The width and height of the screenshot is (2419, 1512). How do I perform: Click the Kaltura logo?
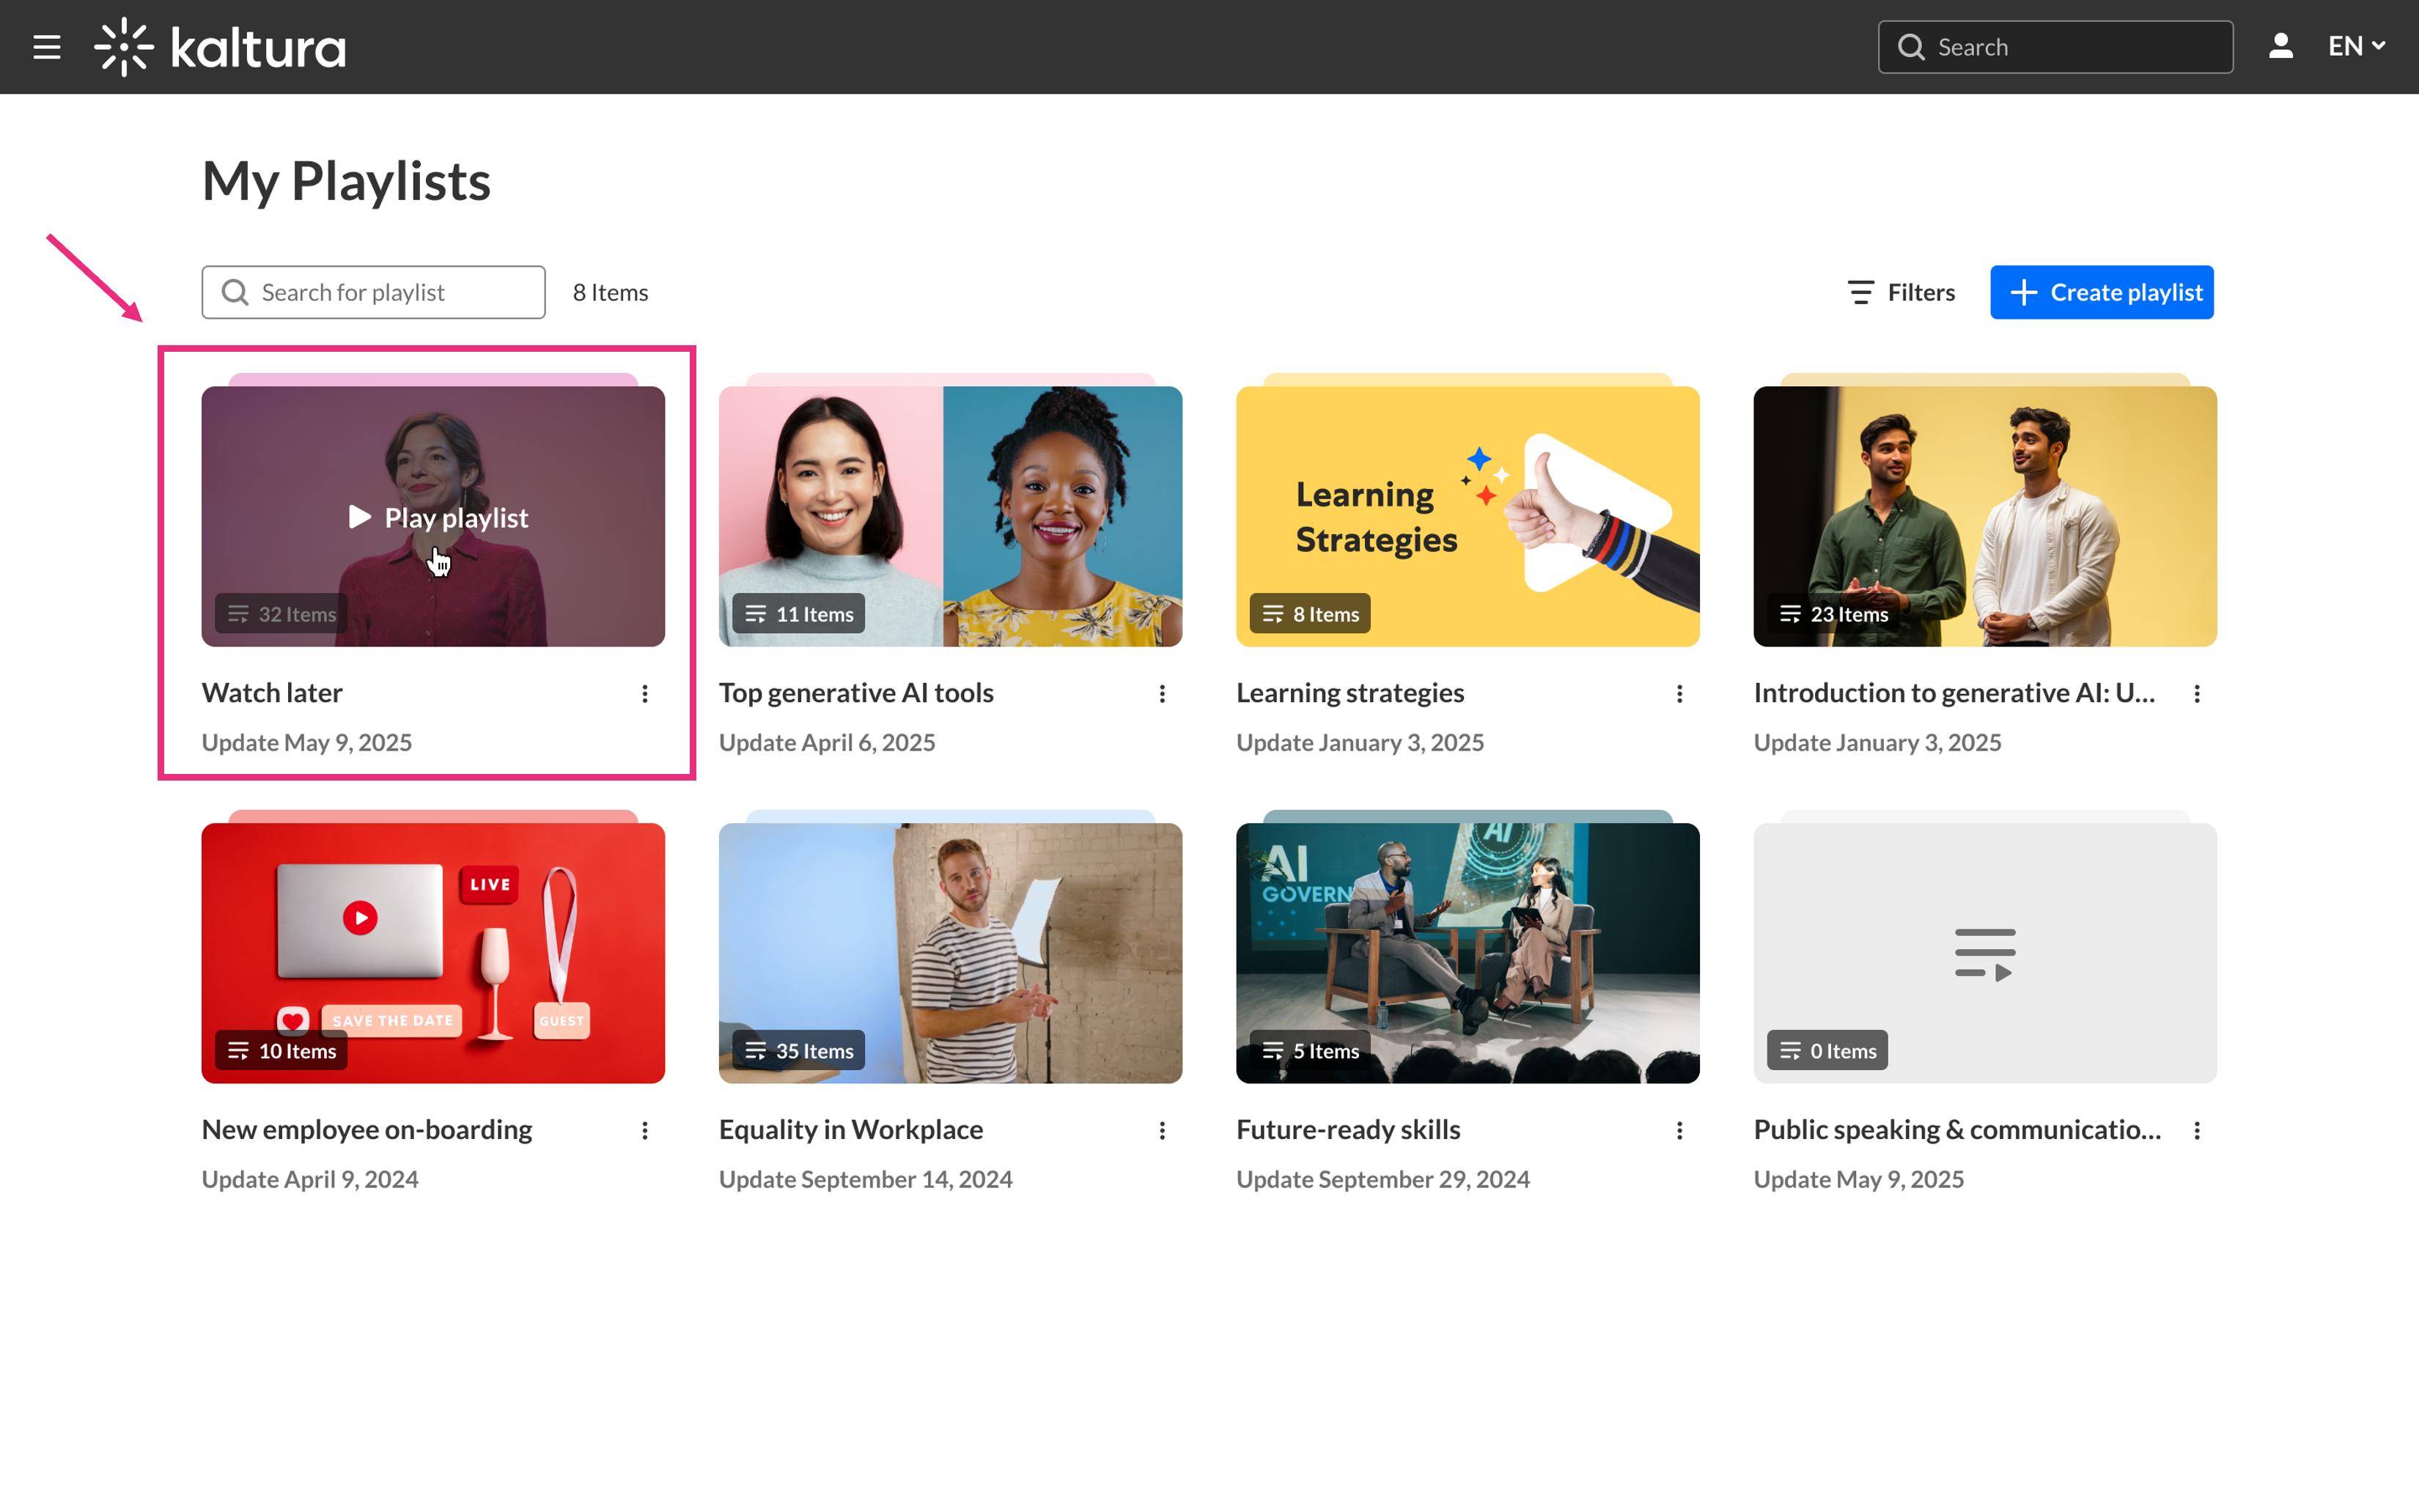click(220, 47)
